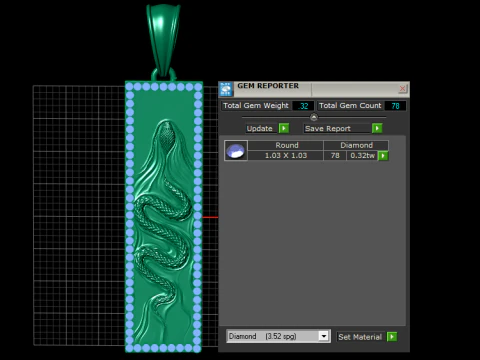Image resolution: width=480 pixels, height=360 pixels.
Task: Click the 0.32tw weight cell
Action: point(362,156)
